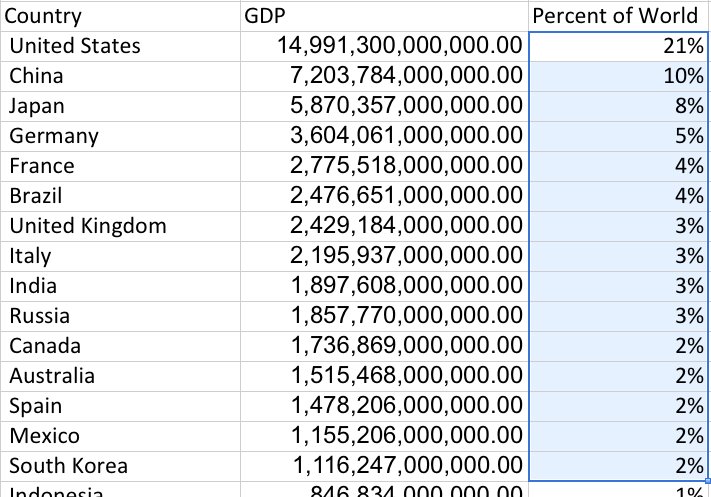Click the 2% cell in Canada row
The image size is (711, 497).
coord(618,346)
